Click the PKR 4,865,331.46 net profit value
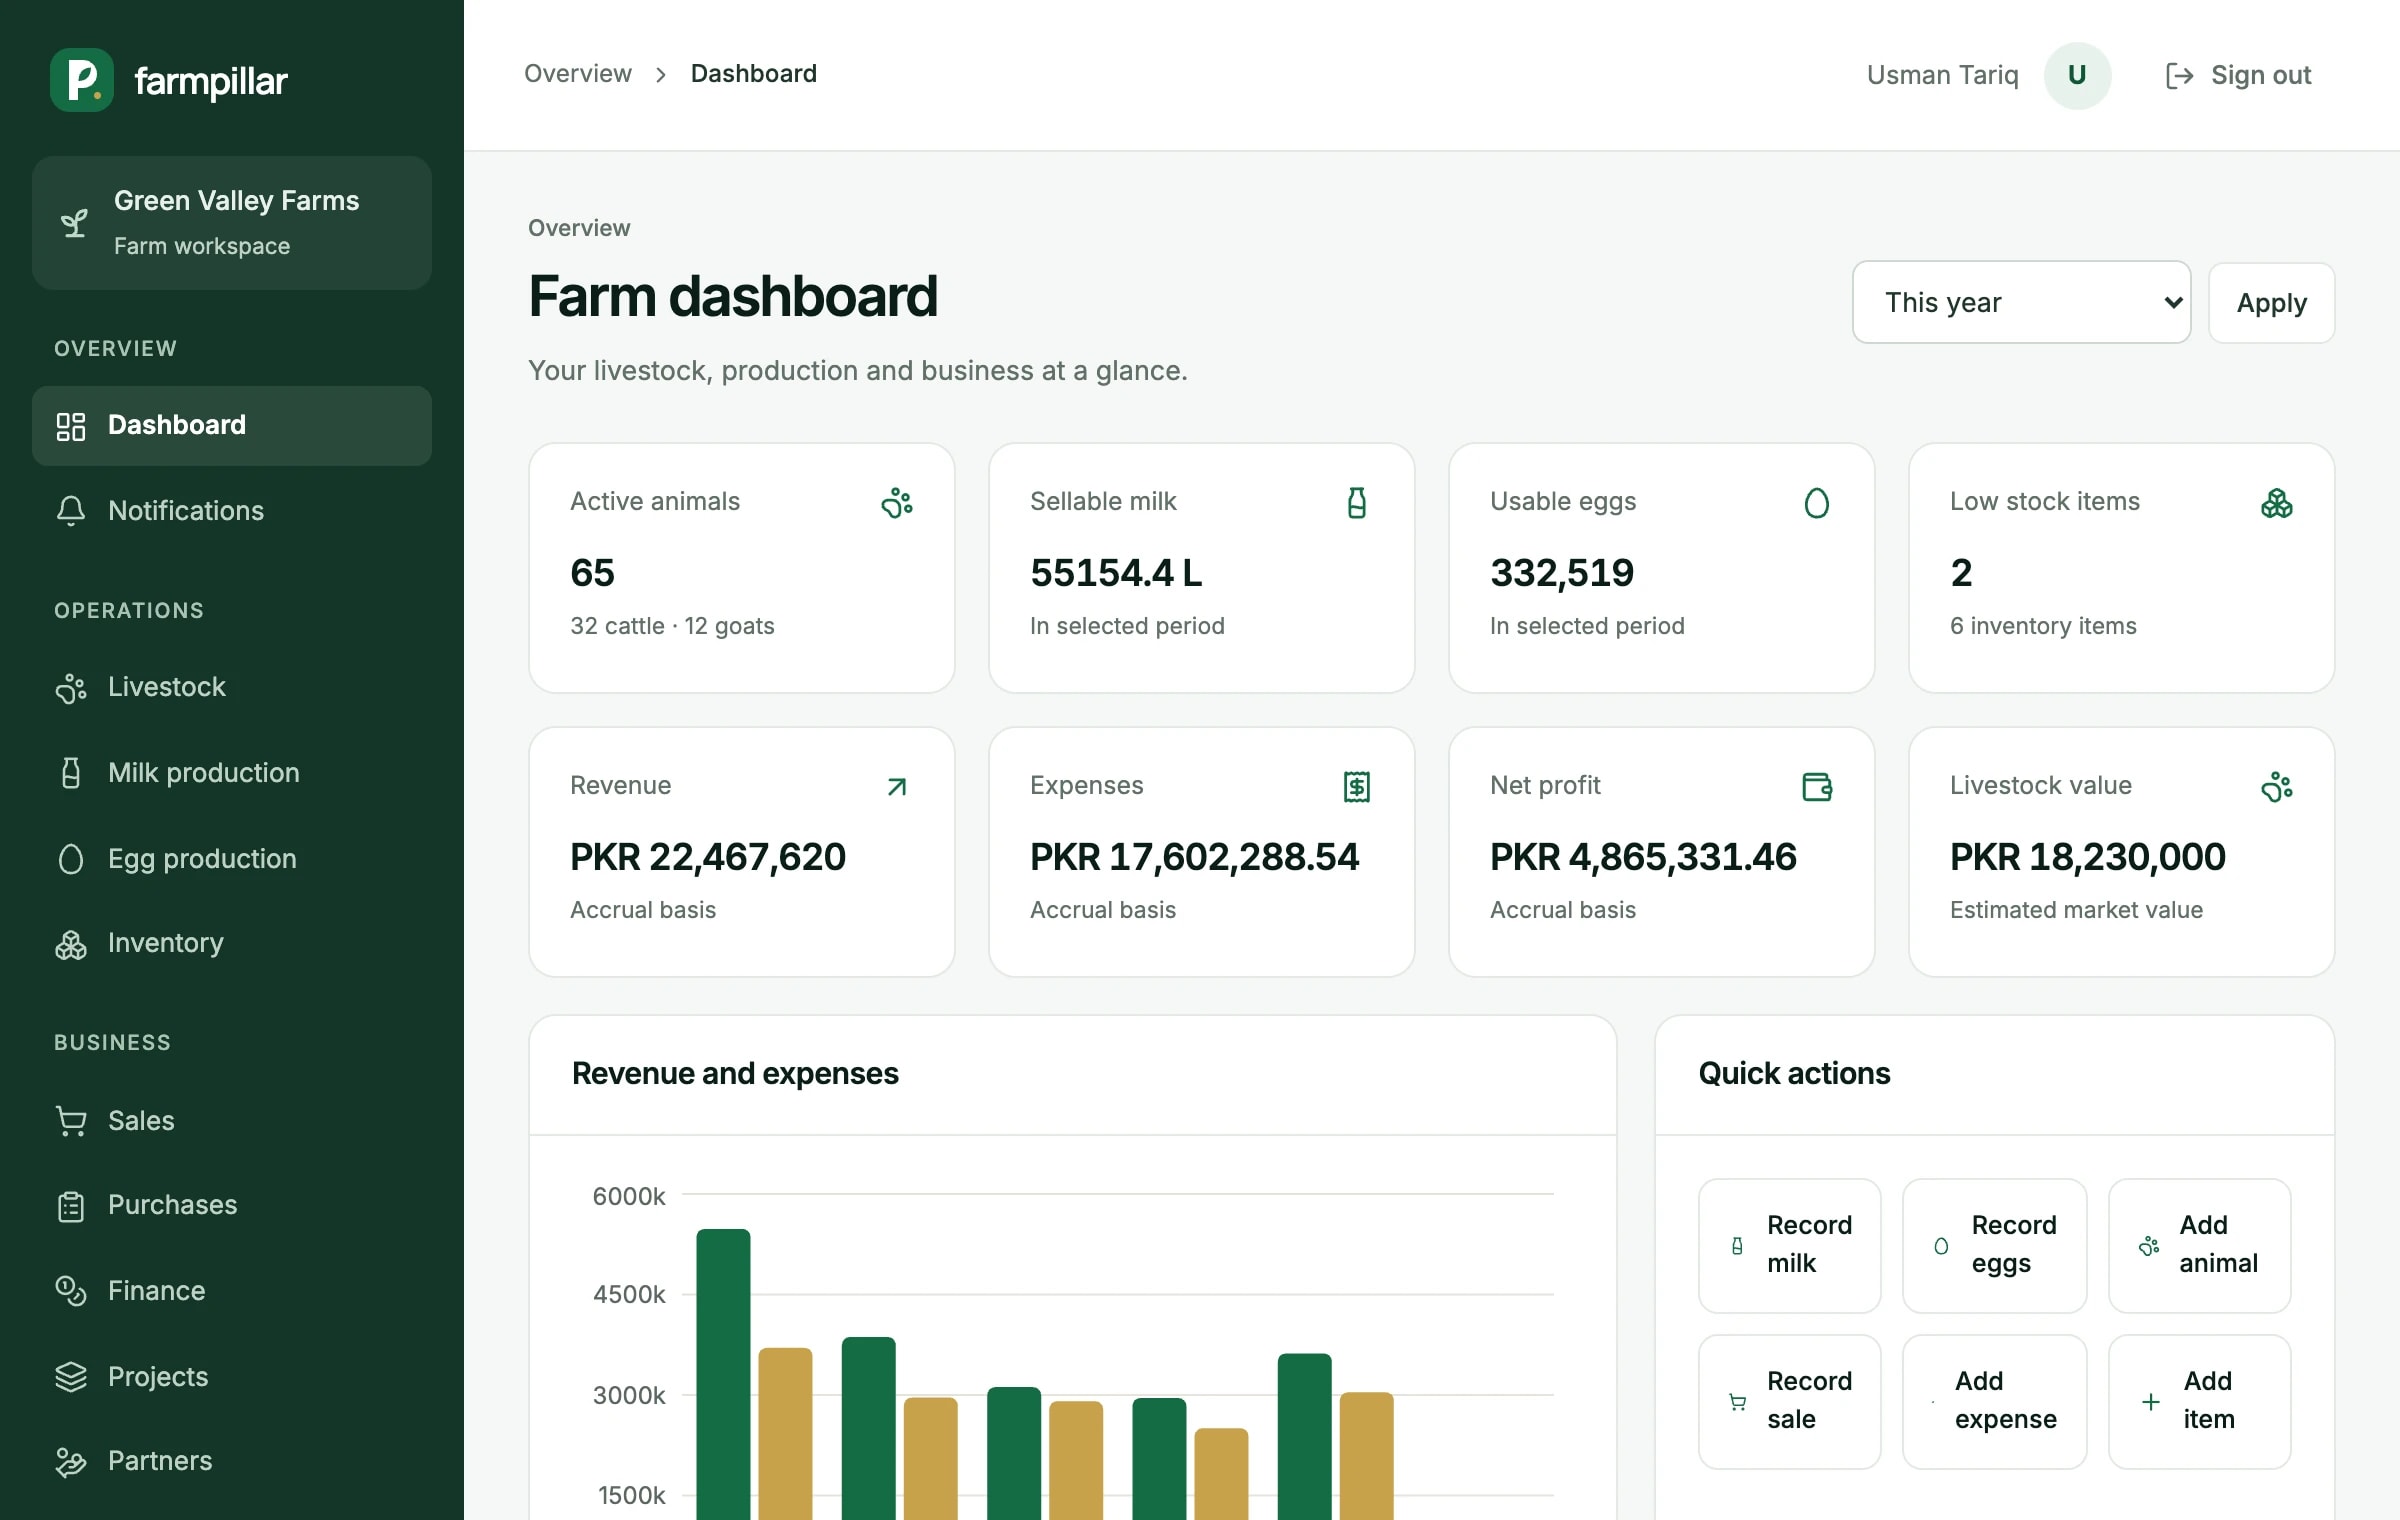 1643,857
